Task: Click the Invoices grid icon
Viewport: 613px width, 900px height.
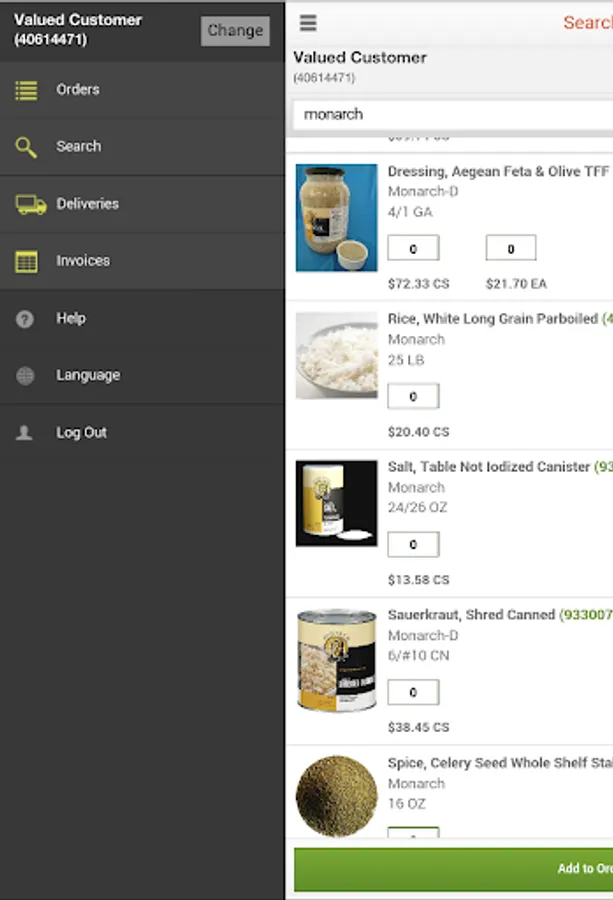Action: click(26, 261)
